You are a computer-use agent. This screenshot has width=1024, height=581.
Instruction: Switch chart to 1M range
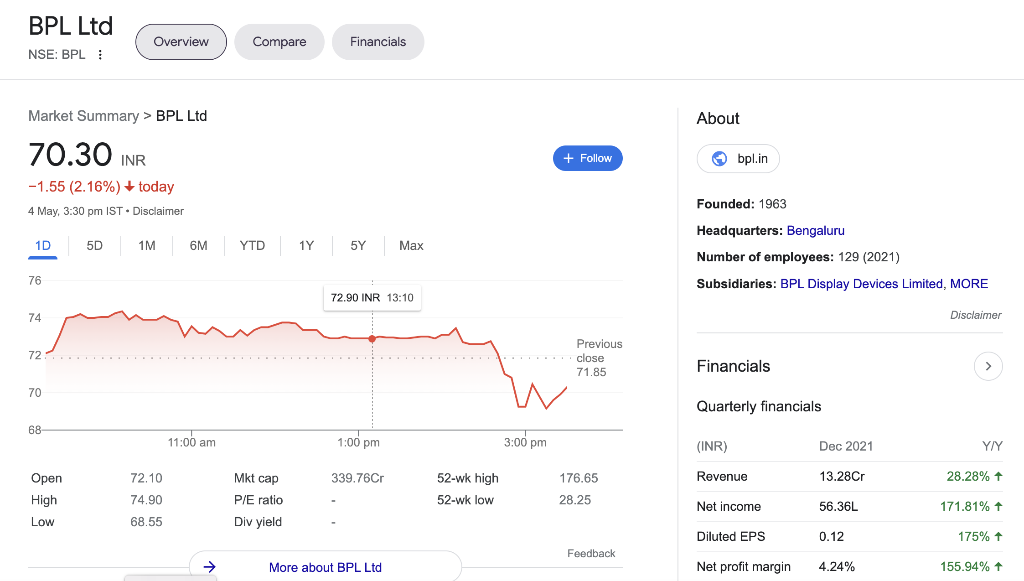[x=147, y=245]
